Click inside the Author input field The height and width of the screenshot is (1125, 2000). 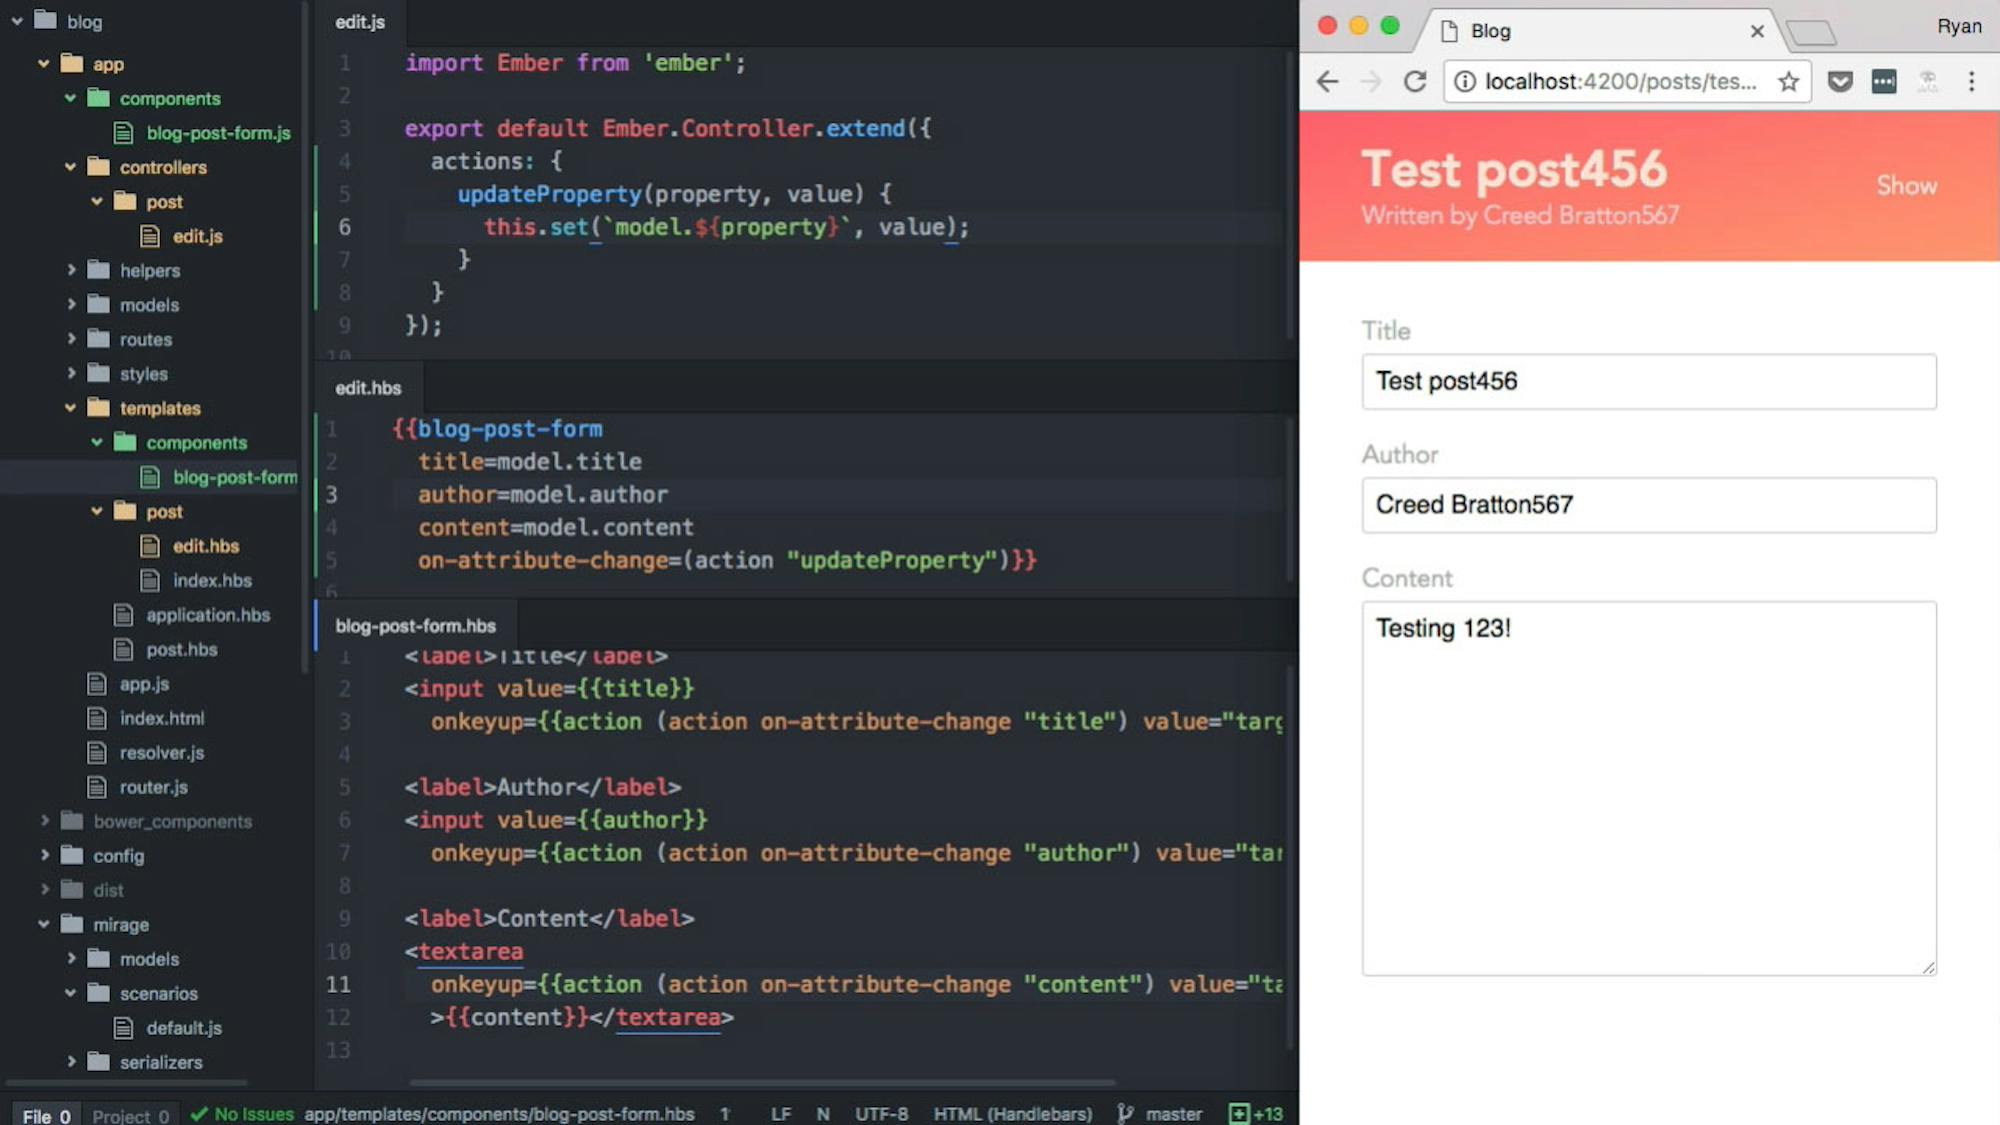tap(1648, 505)
